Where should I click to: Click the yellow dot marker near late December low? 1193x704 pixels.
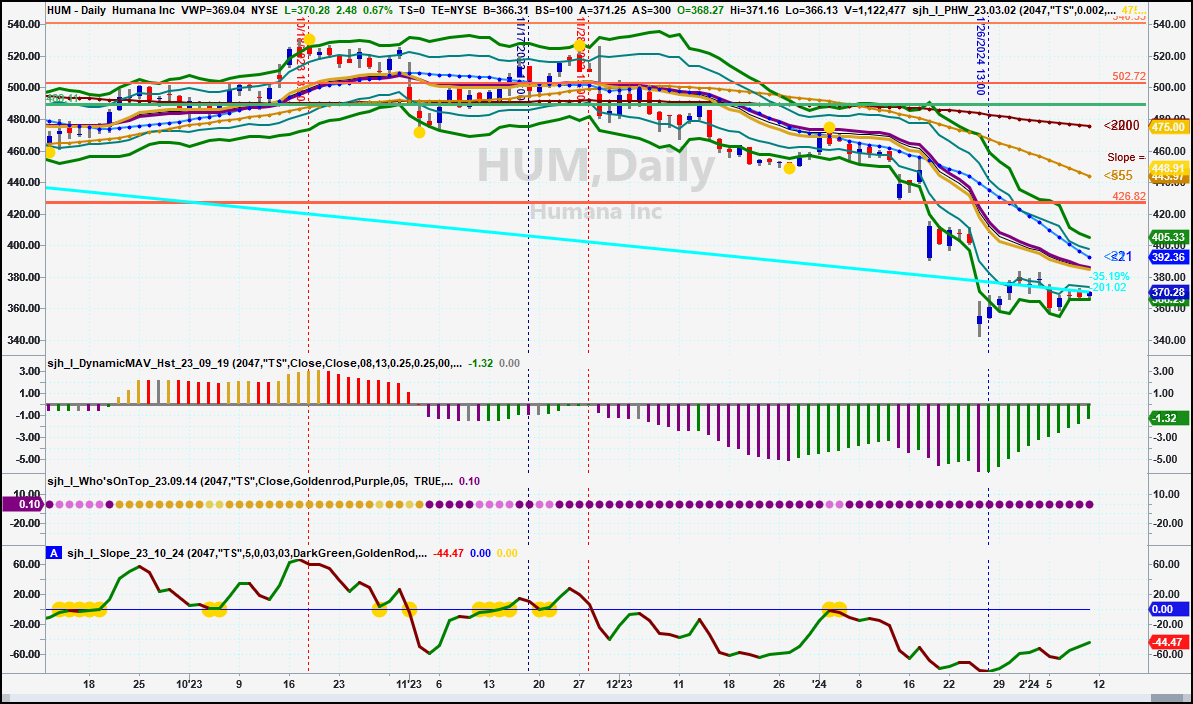pos(790,168)
